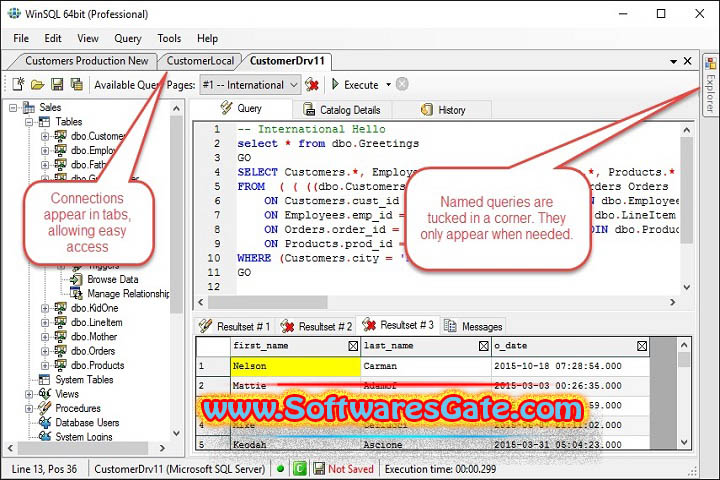Screen dimensions: 720x480
Task: Collapse the Tables tree node
Action: (29, 122)
